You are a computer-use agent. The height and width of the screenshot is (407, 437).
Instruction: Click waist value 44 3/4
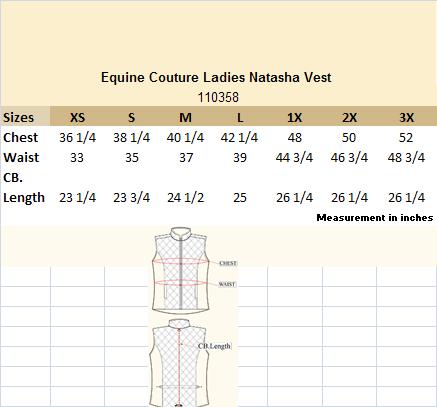294,157
